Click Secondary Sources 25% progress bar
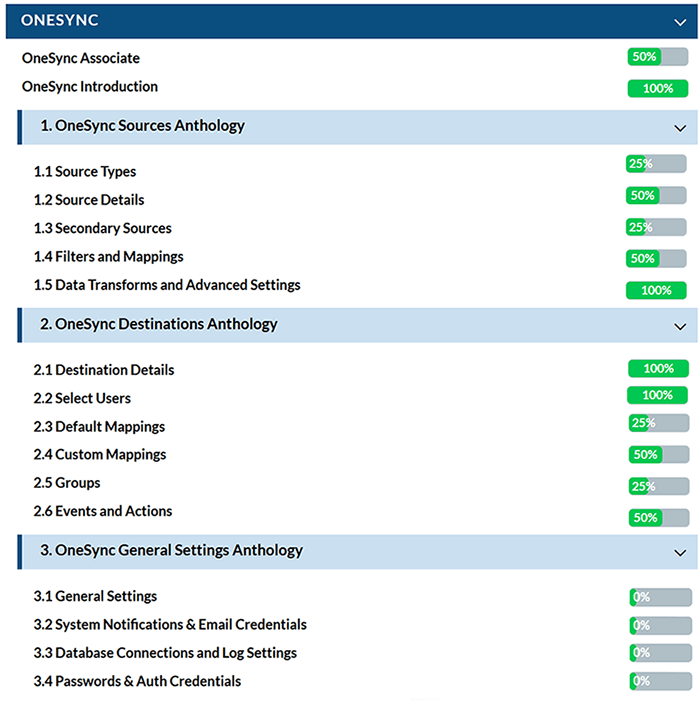The height and width of the screenshot is (707, 700). pyautogui.click(x=656, y=227)
